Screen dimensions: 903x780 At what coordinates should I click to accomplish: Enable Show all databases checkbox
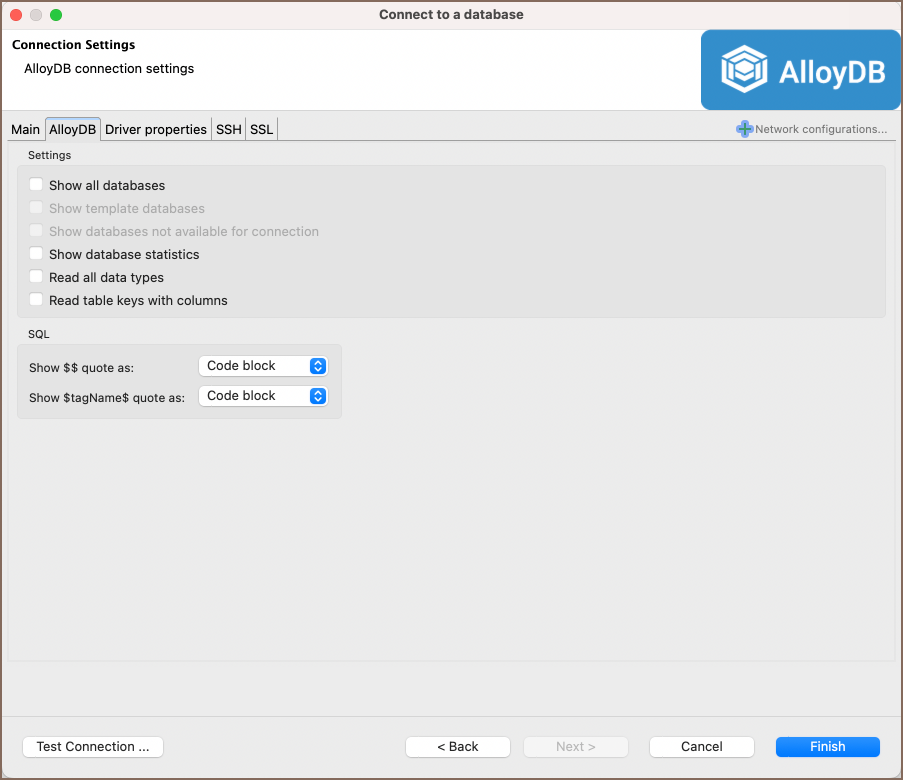pos(36,185)
